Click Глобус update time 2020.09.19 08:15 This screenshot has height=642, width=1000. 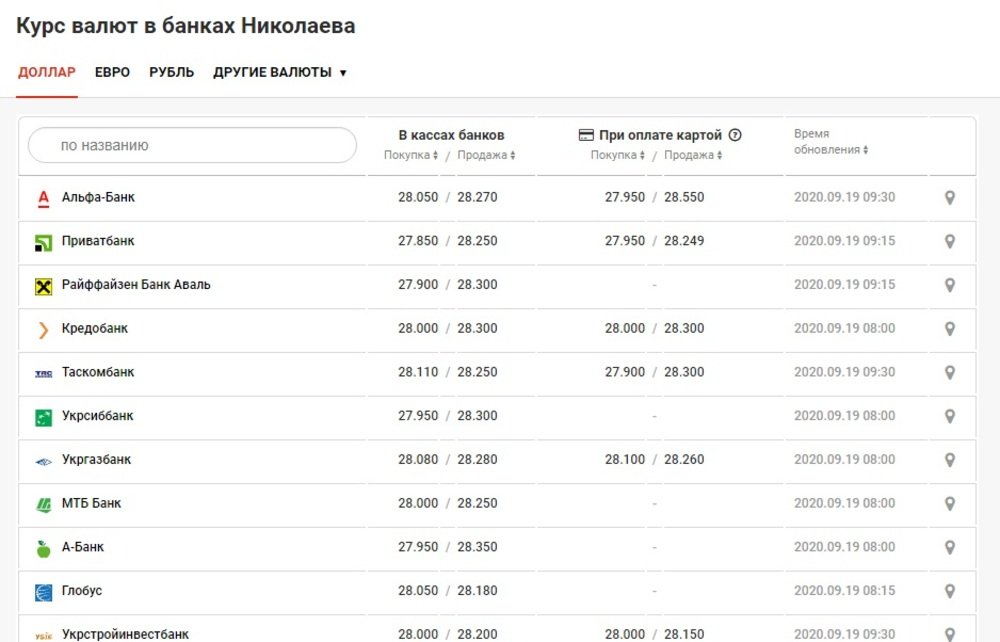pos(844,590)
